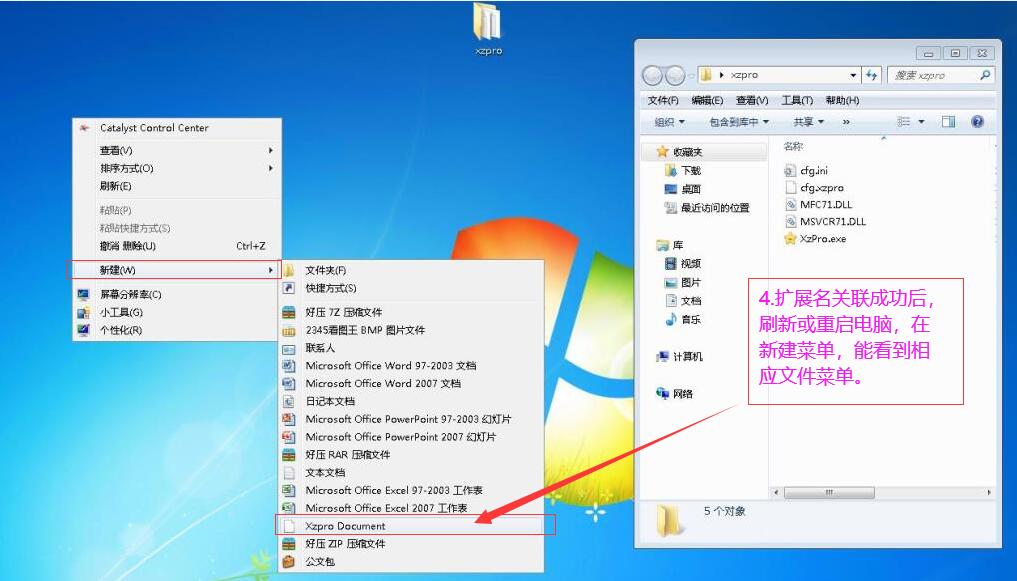Open 桌面 in favorites sidebar

[683, 189]
